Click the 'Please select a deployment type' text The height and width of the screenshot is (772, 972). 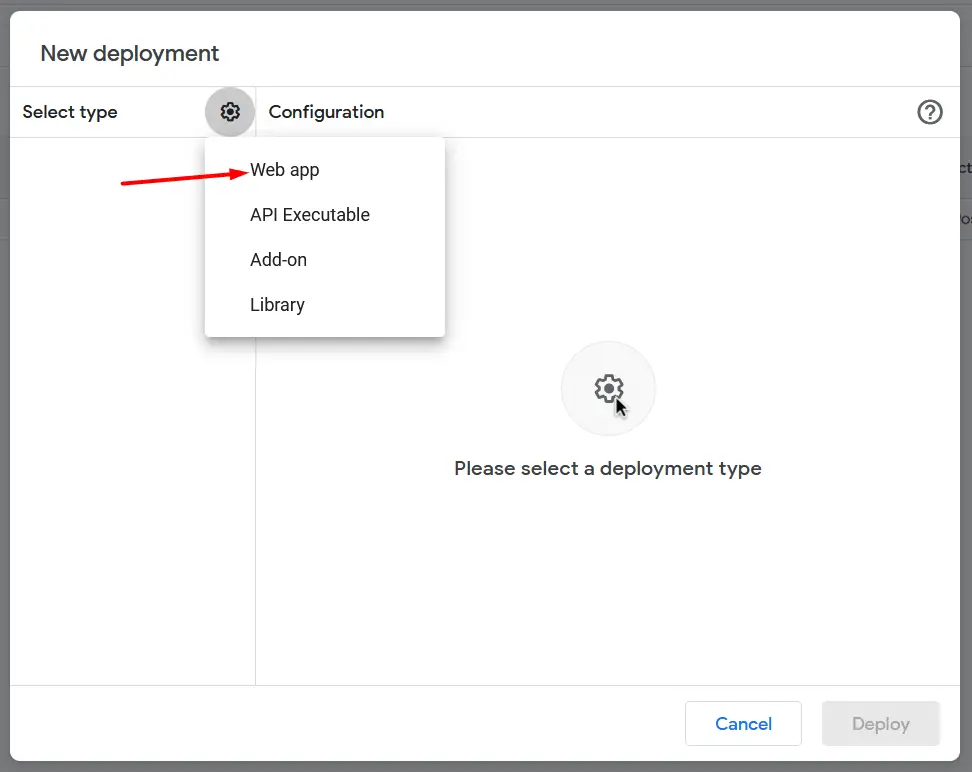tap(608, 468)
